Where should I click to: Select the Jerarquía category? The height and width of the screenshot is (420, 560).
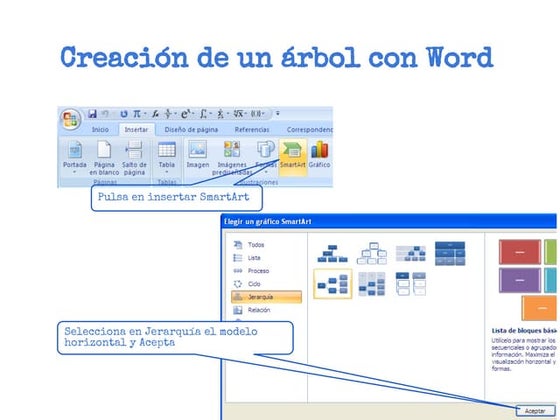[266, 297]
